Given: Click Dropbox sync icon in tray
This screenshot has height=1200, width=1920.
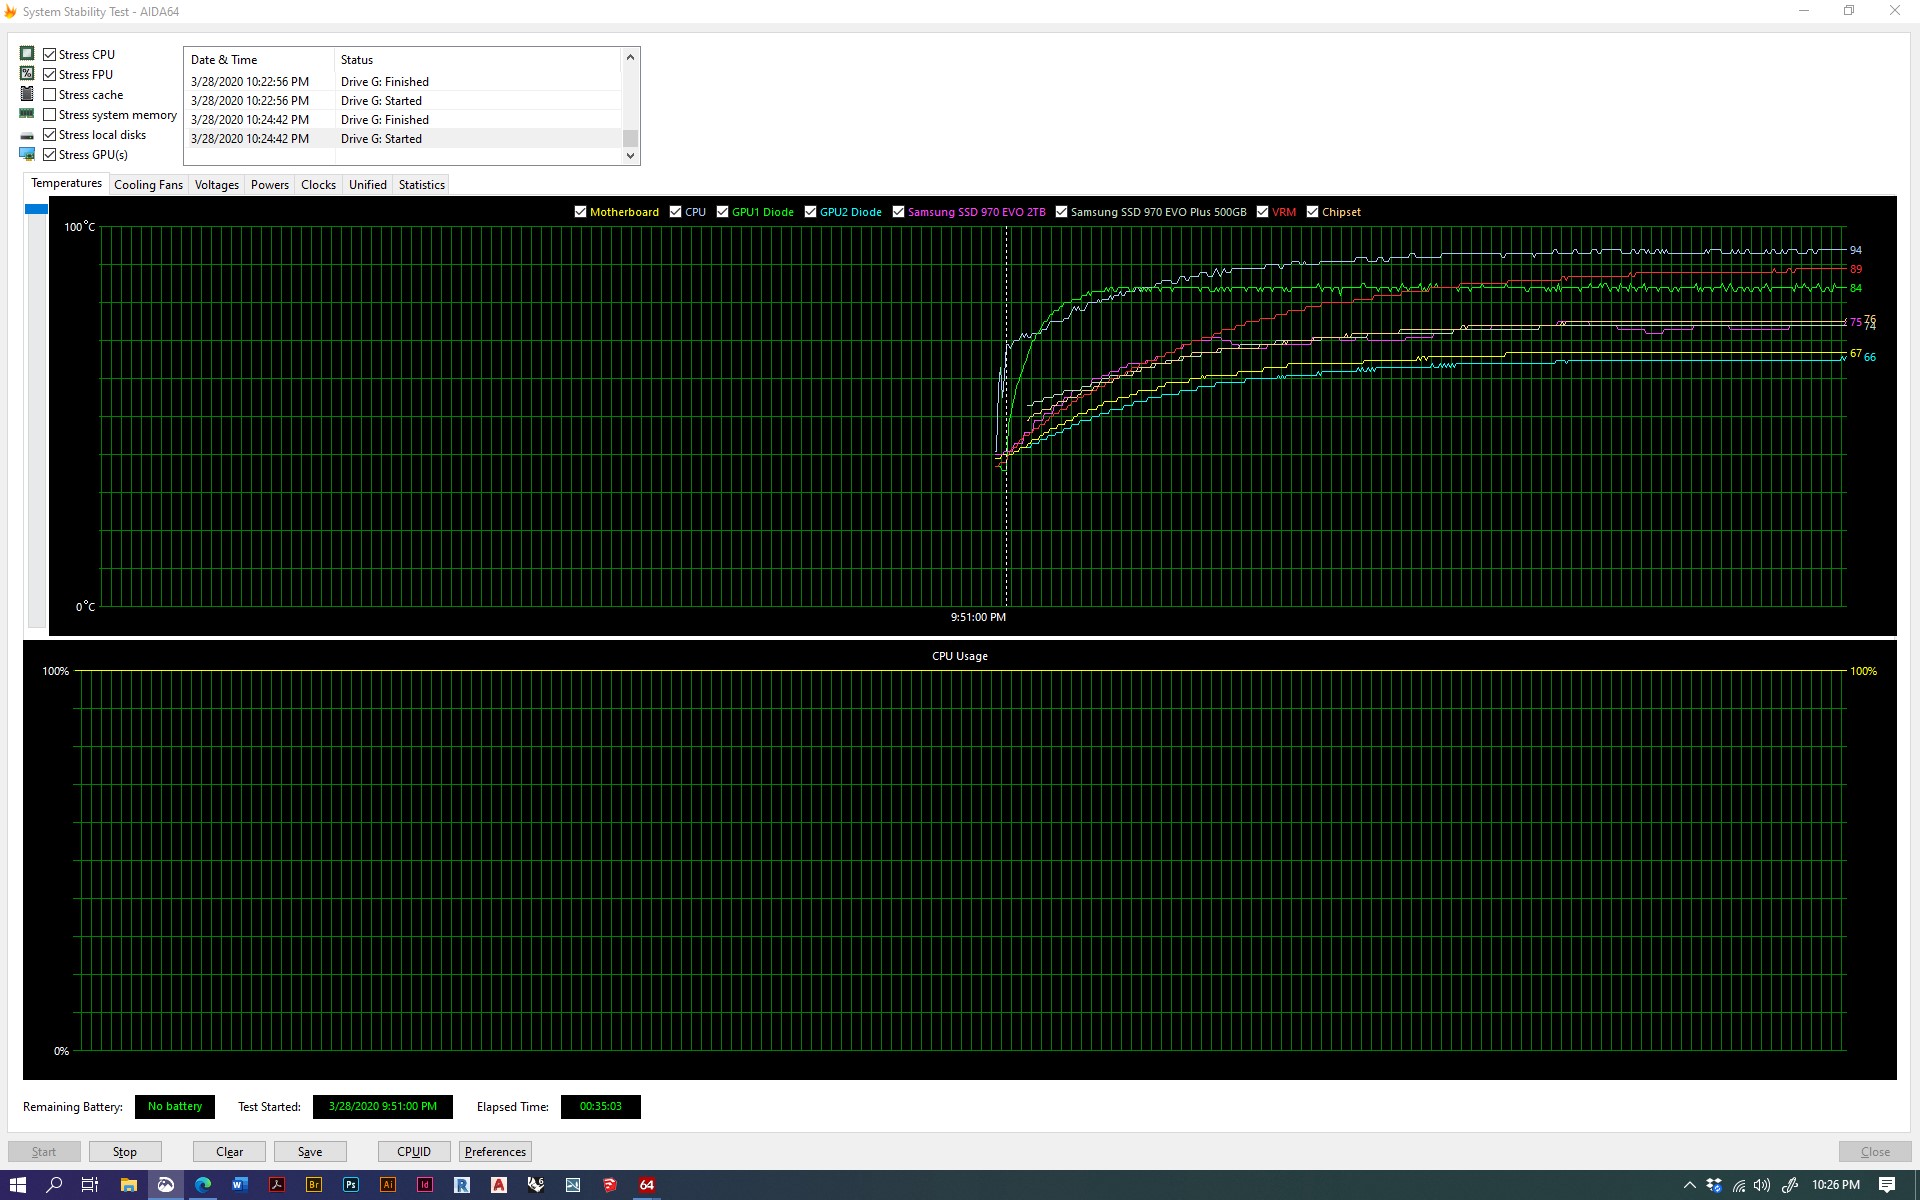Looking at the screenshot, I should coord(1714,1185).
